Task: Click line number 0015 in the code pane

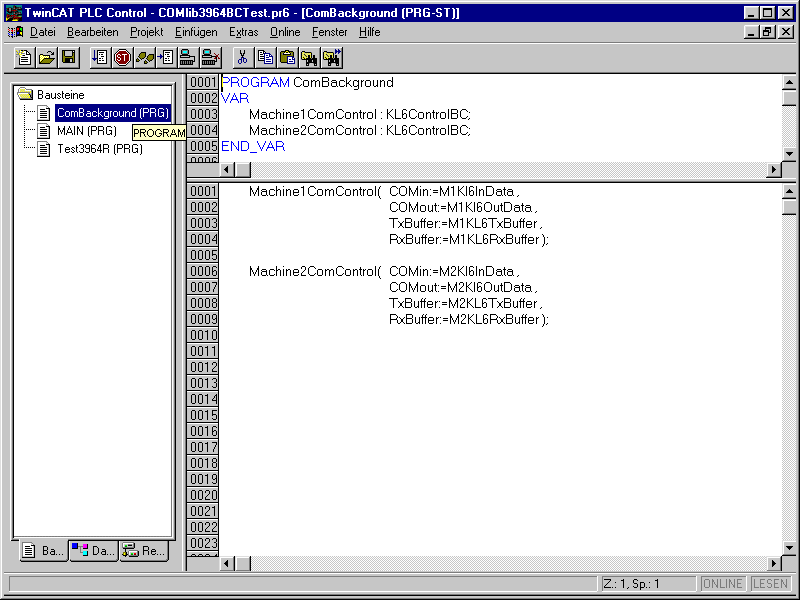Action: click(x=203, y=415)
